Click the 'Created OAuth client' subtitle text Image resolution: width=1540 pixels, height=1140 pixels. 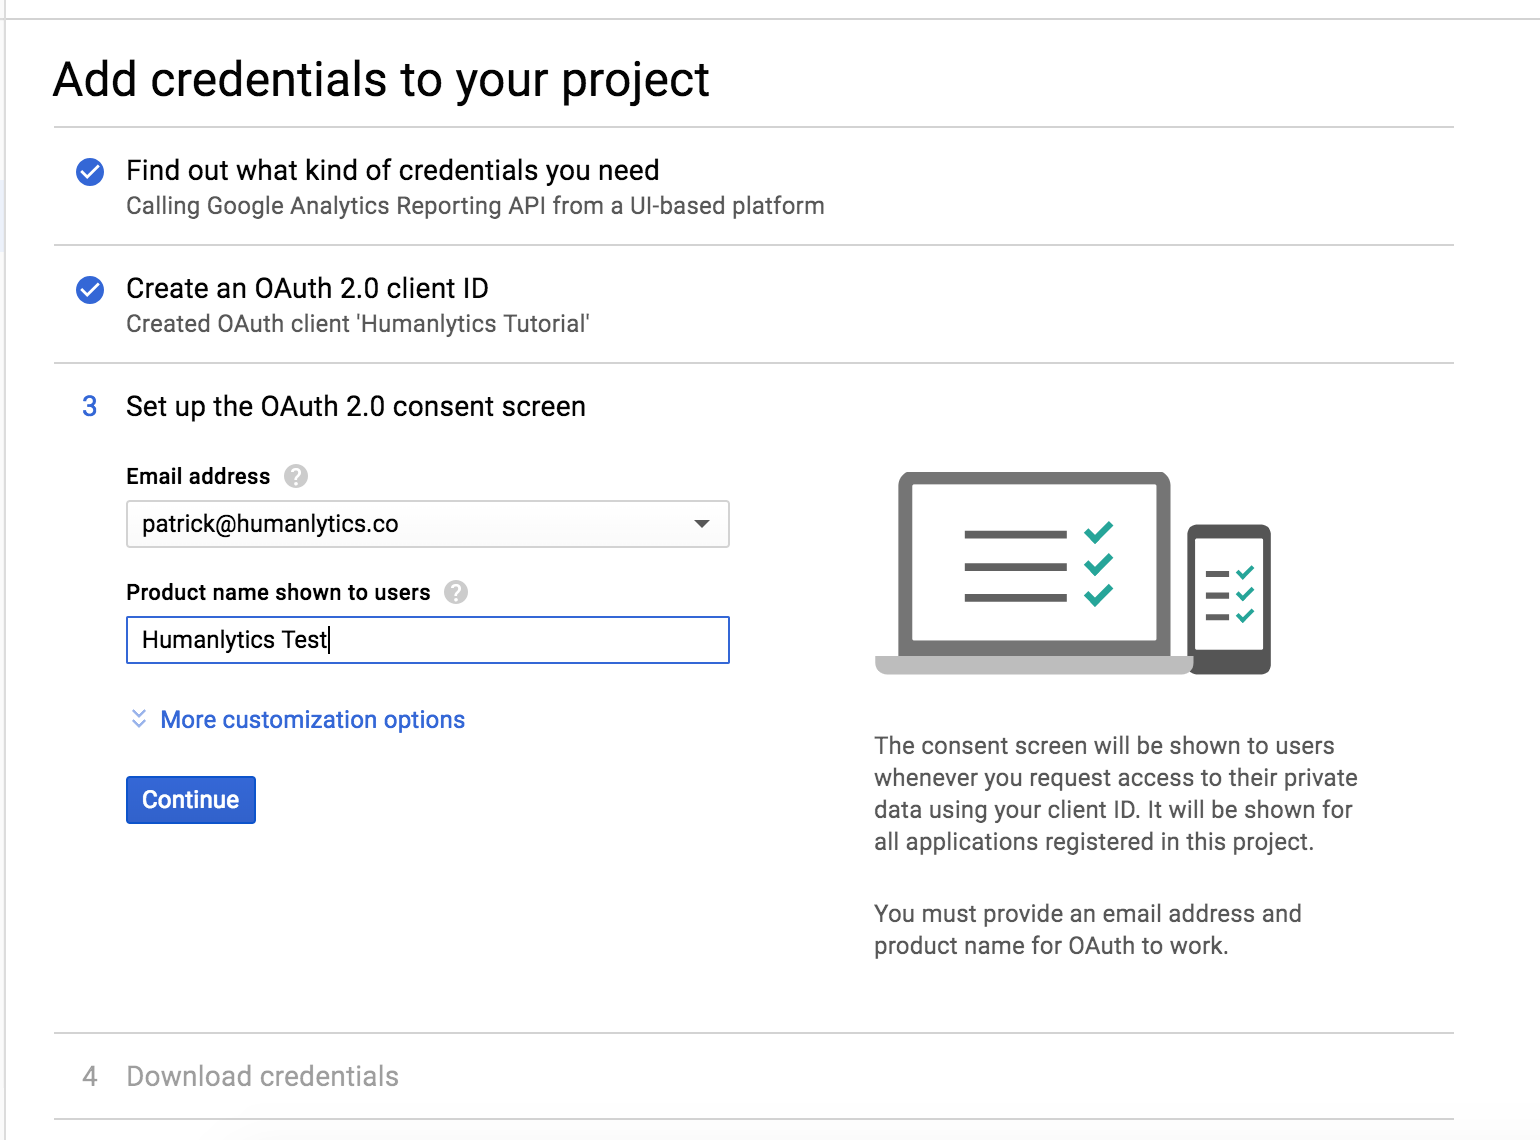tap(357, 324)
